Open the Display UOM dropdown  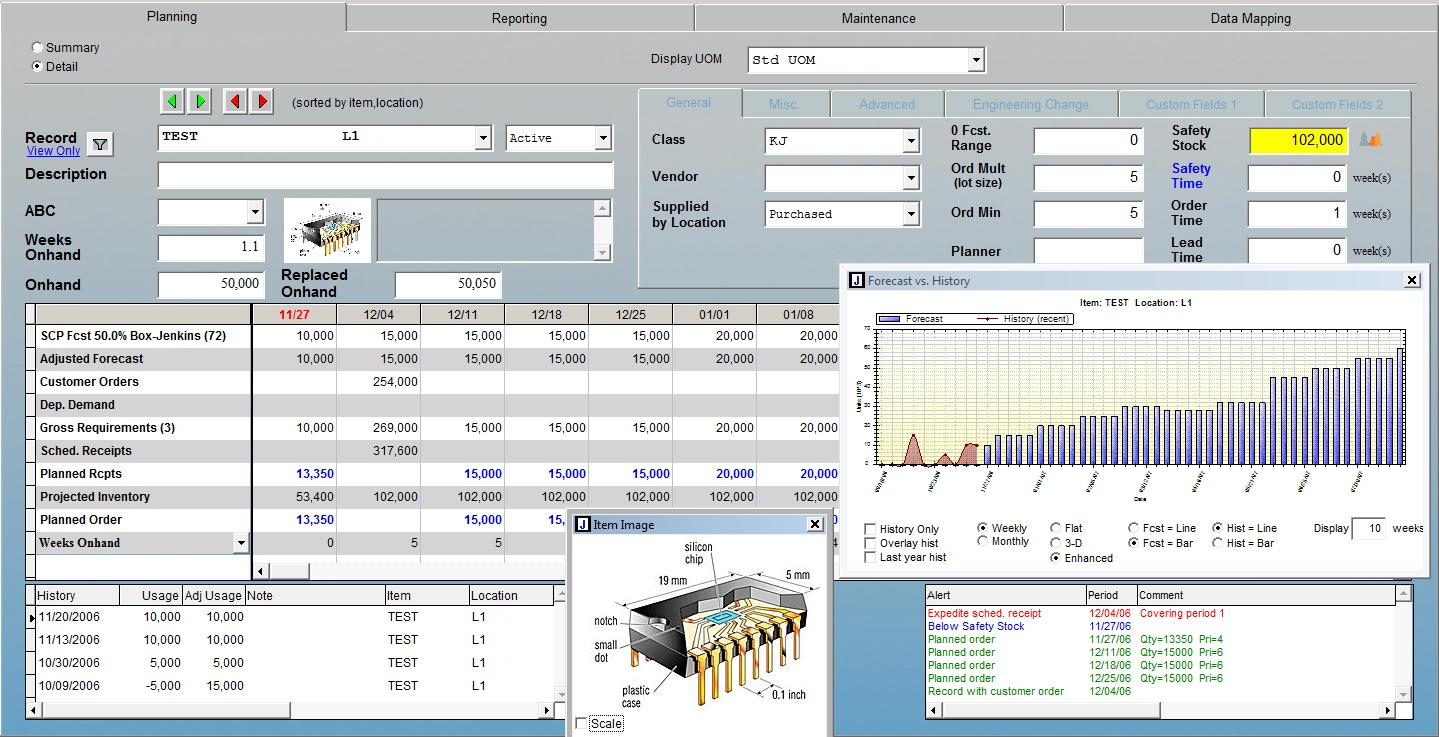[x=975, y=60]
